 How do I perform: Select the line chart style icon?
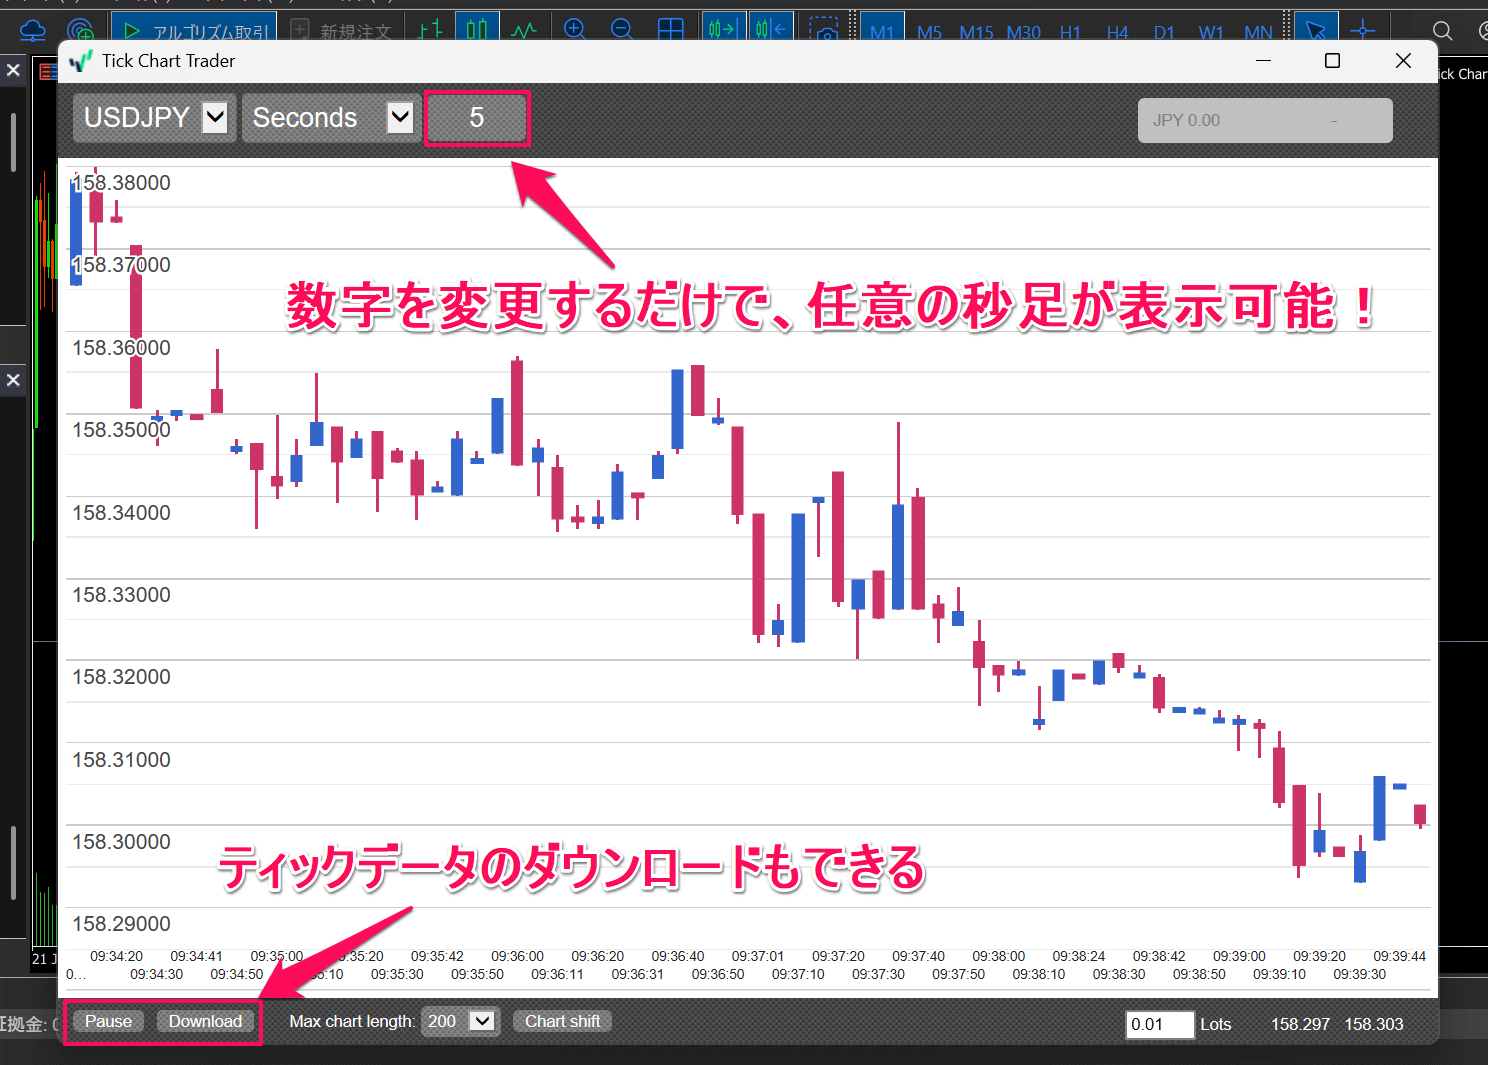(x=524, y=29)
